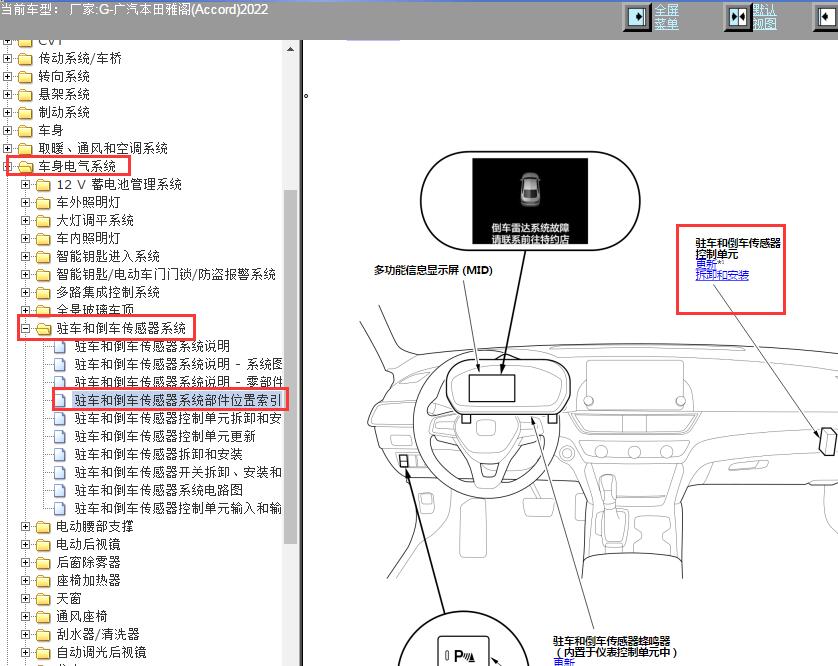Viewport: 838px width, 666px height.
Task: Select the 传动系统/车桥 folder icon
Action: (x=25, y=59)
